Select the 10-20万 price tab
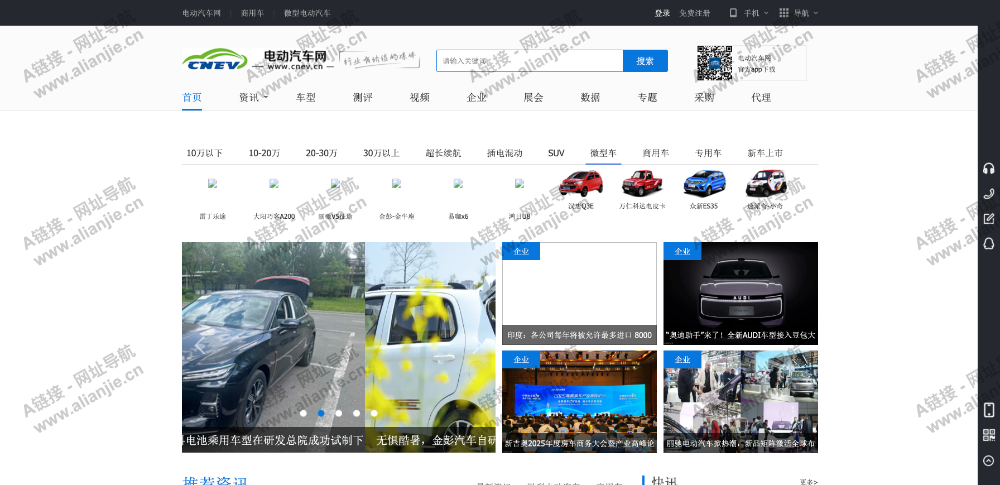The image size is (1000, 485). click(264, 153)
